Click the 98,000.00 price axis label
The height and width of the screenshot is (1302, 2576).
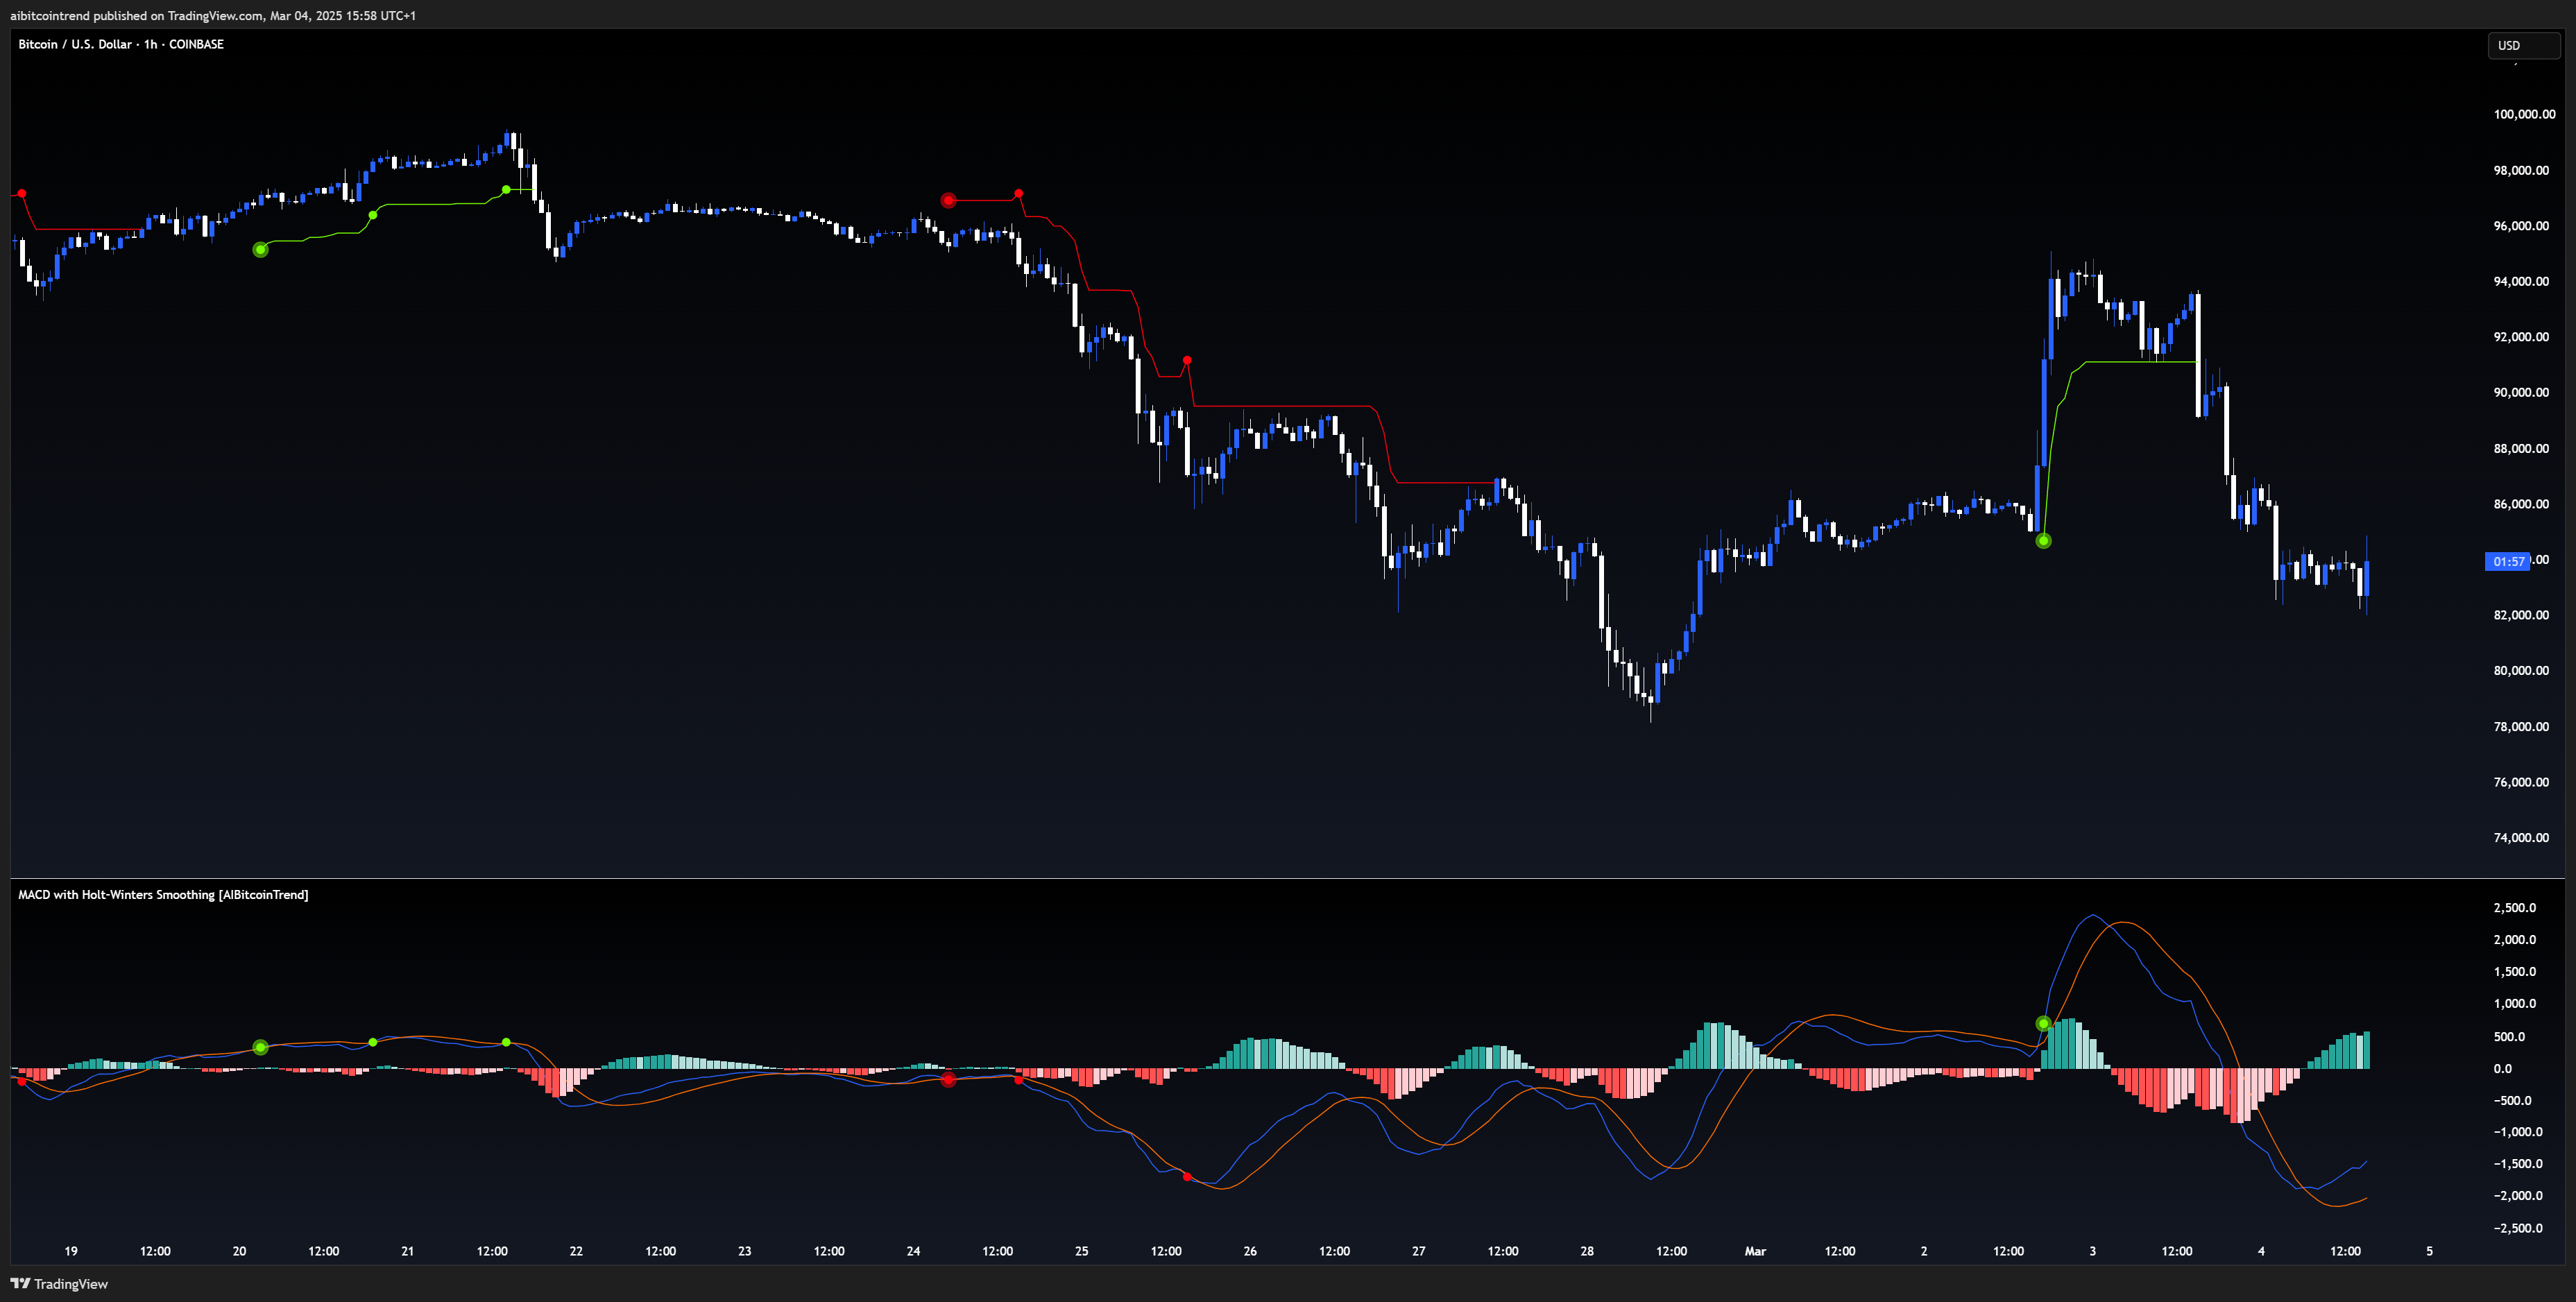(x=2521, y=170)
